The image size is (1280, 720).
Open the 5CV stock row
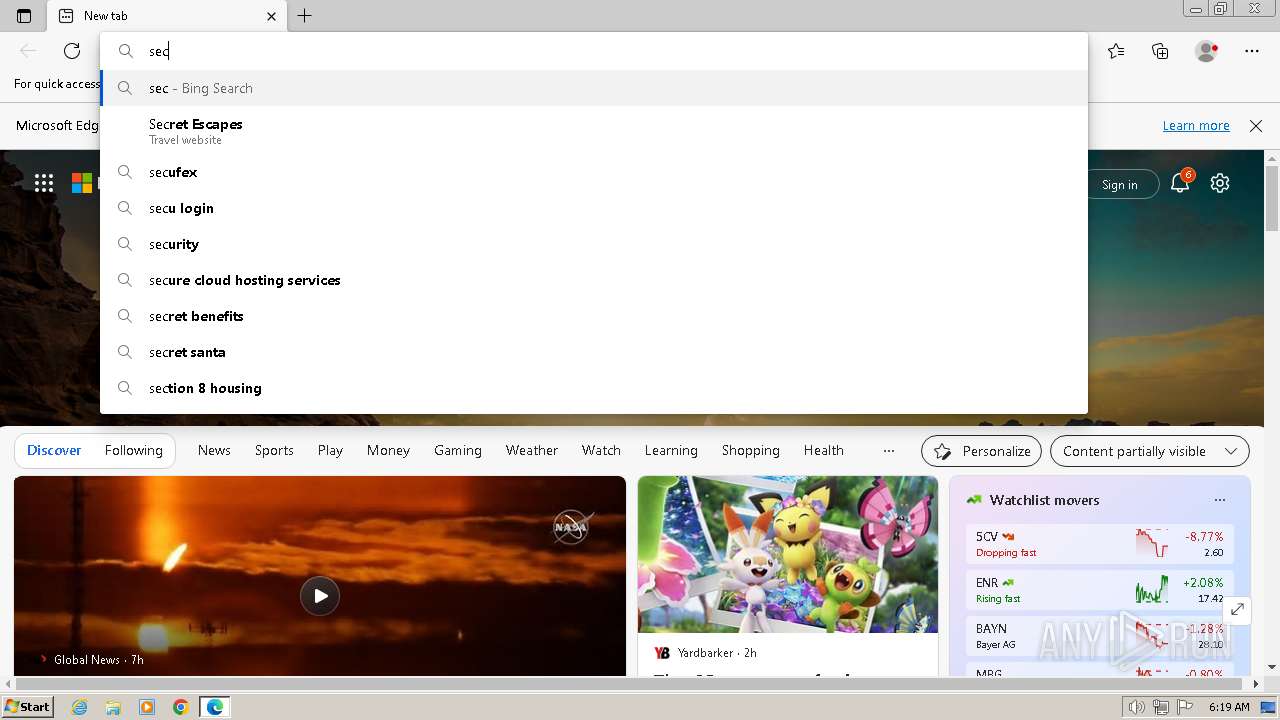pyautogui.click(x=1099, y=544)
